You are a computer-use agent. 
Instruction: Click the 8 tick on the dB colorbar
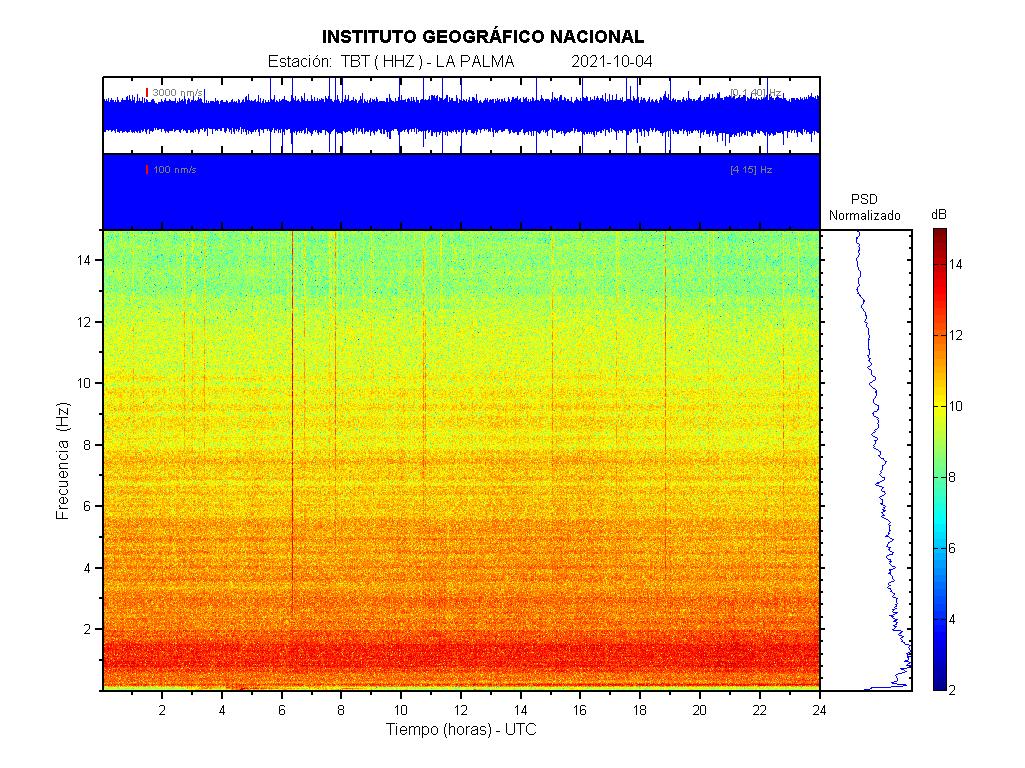[952, 477]
